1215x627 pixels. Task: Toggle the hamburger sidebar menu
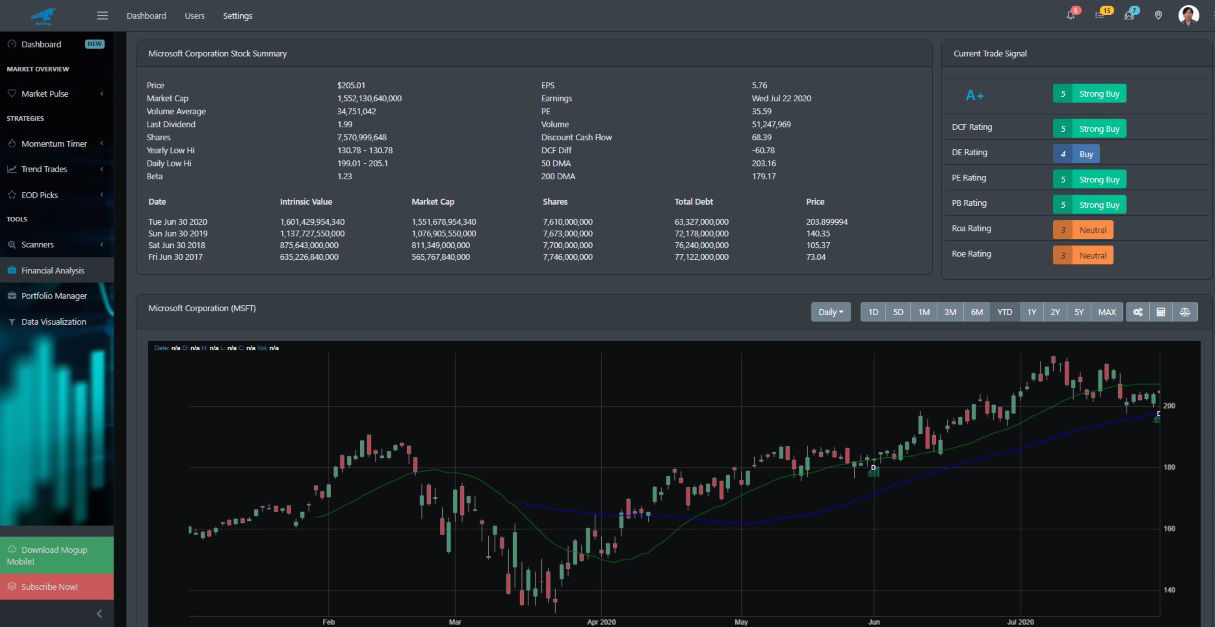tap(102, 15)
